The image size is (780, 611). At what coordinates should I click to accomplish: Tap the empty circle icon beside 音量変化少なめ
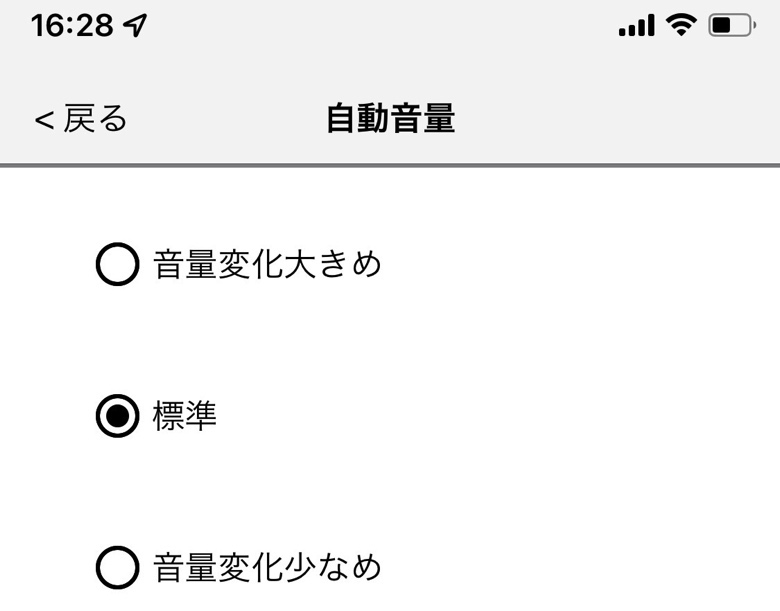point(117,569)
